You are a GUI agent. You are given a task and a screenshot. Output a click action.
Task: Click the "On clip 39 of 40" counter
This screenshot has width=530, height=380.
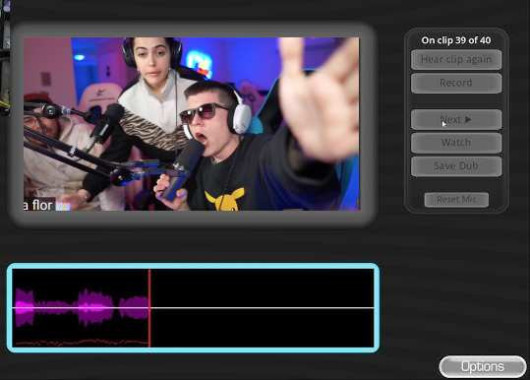click(456, 40)
